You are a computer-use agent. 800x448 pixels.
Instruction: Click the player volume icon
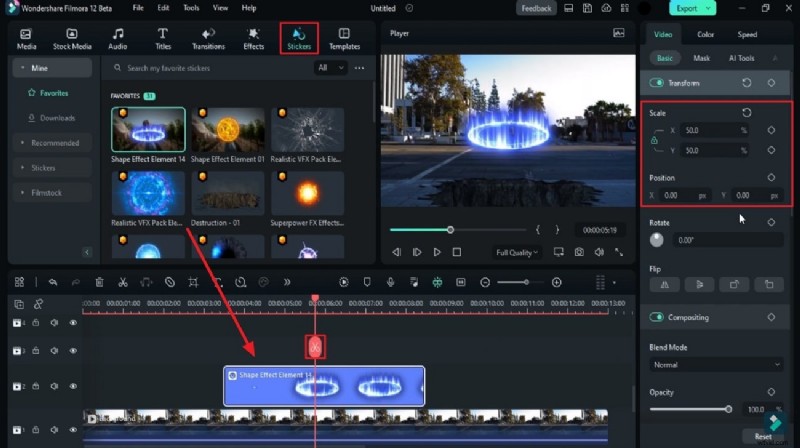[x=599, y=252]
